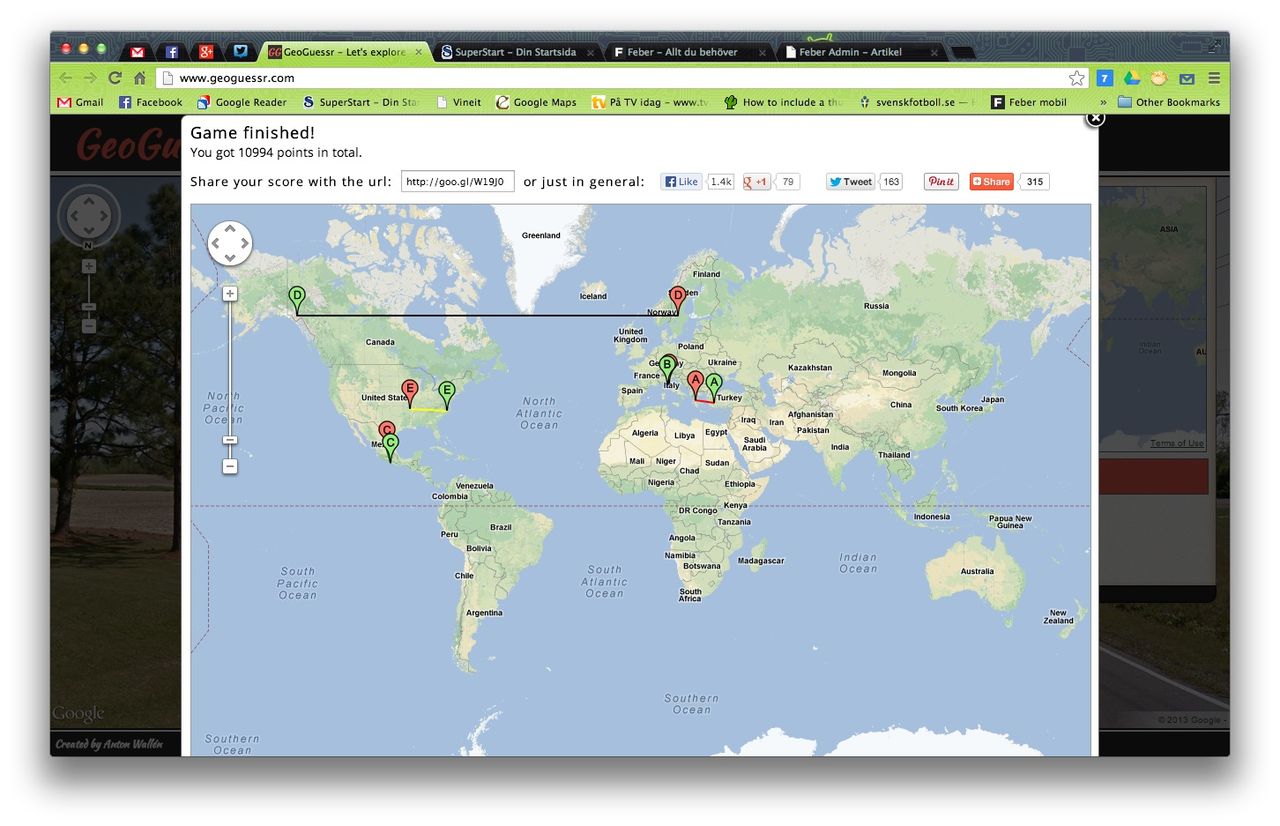The image size is (1280, 826).
Task: Select the green B marker over Italy
Action: tap(667, 369)
